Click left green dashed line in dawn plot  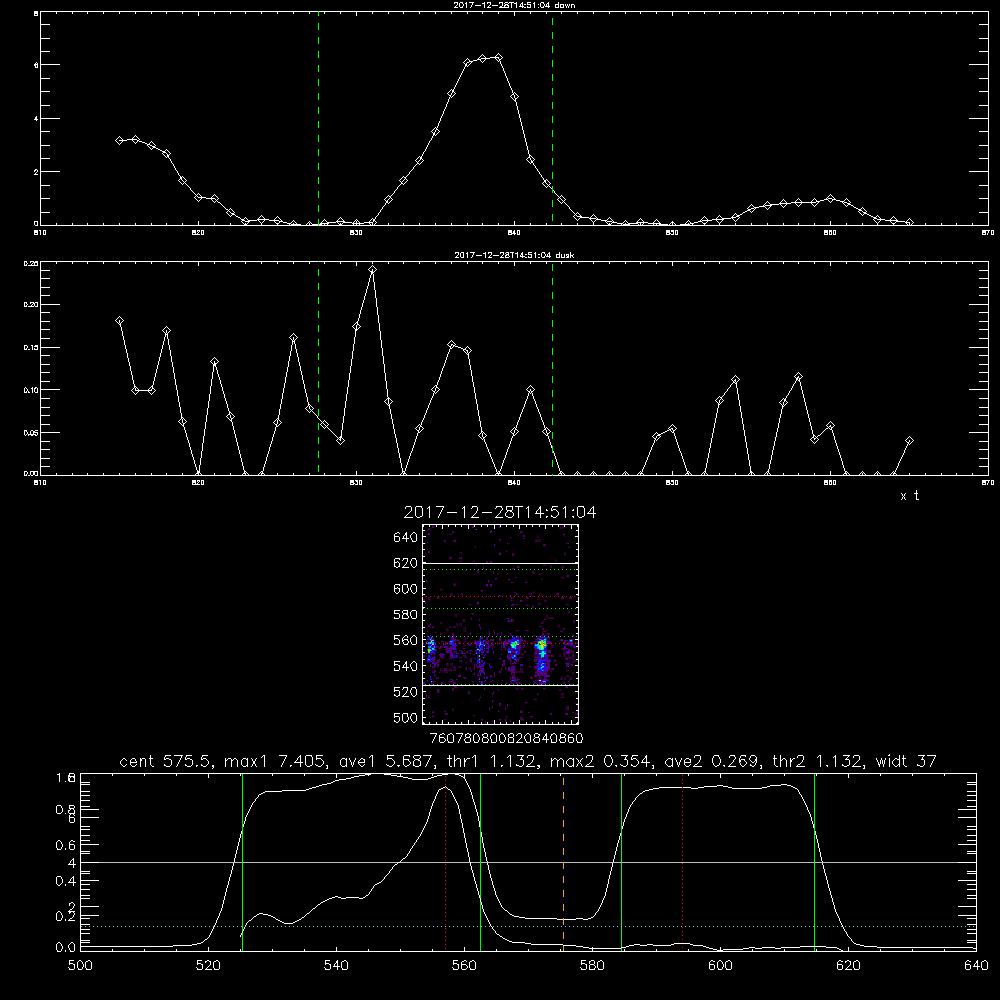[318, 121]
